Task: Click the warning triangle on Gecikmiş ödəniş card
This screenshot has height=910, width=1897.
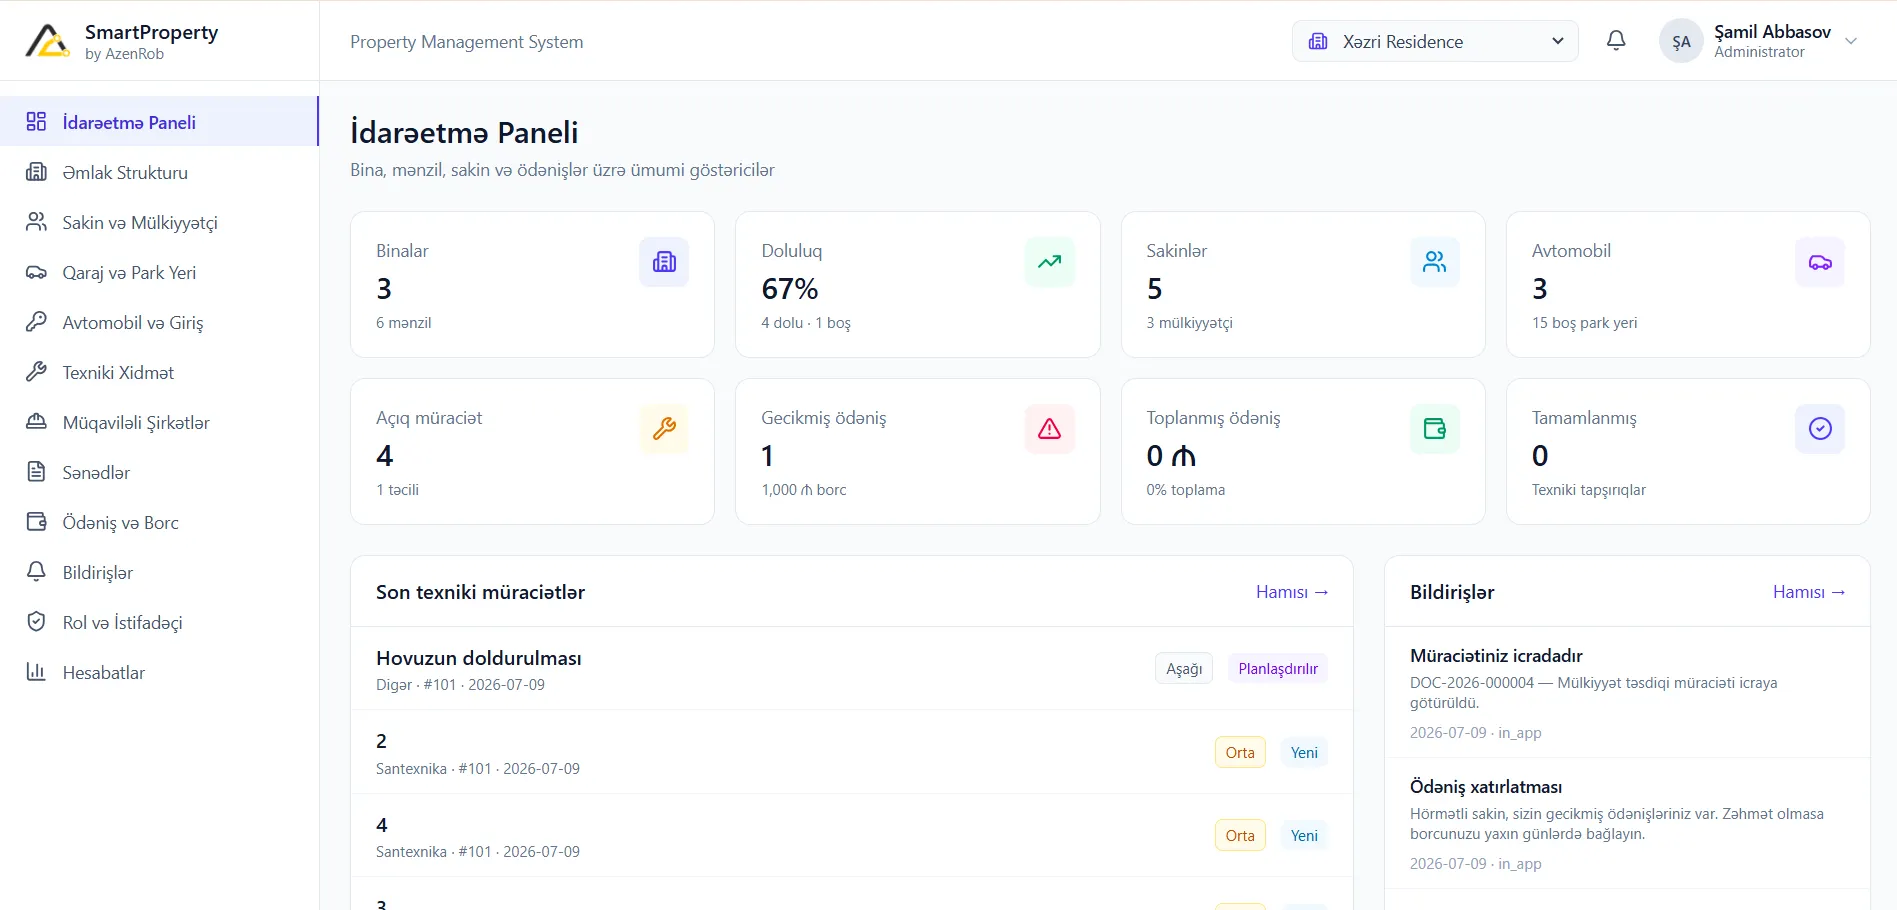Action: coord(1049,429)
